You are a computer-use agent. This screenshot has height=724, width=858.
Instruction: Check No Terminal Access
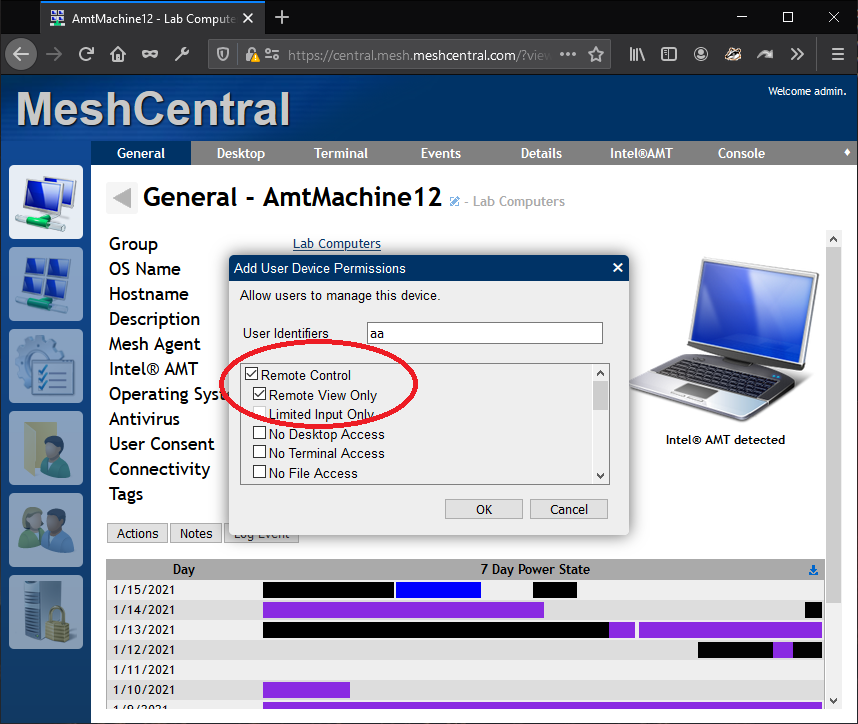tap(260, 453)
